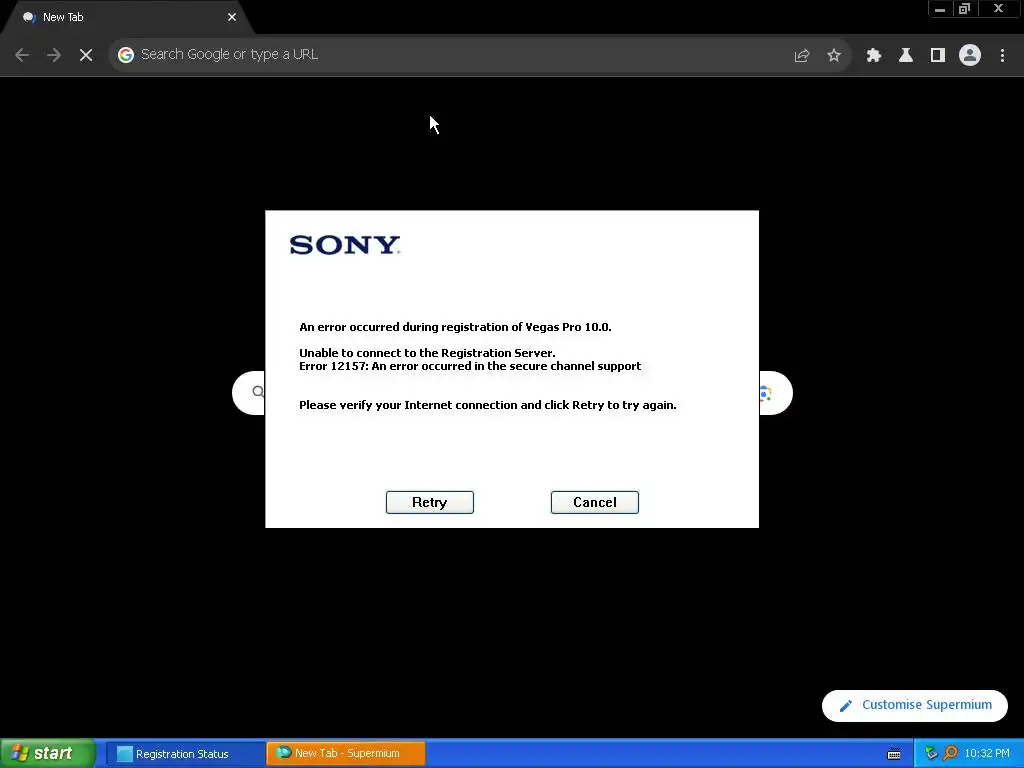The width and height of the screenshot is (1024, 768).
Task: Switch to Registration Status taskbar item
Action: [x=185, y=754]
